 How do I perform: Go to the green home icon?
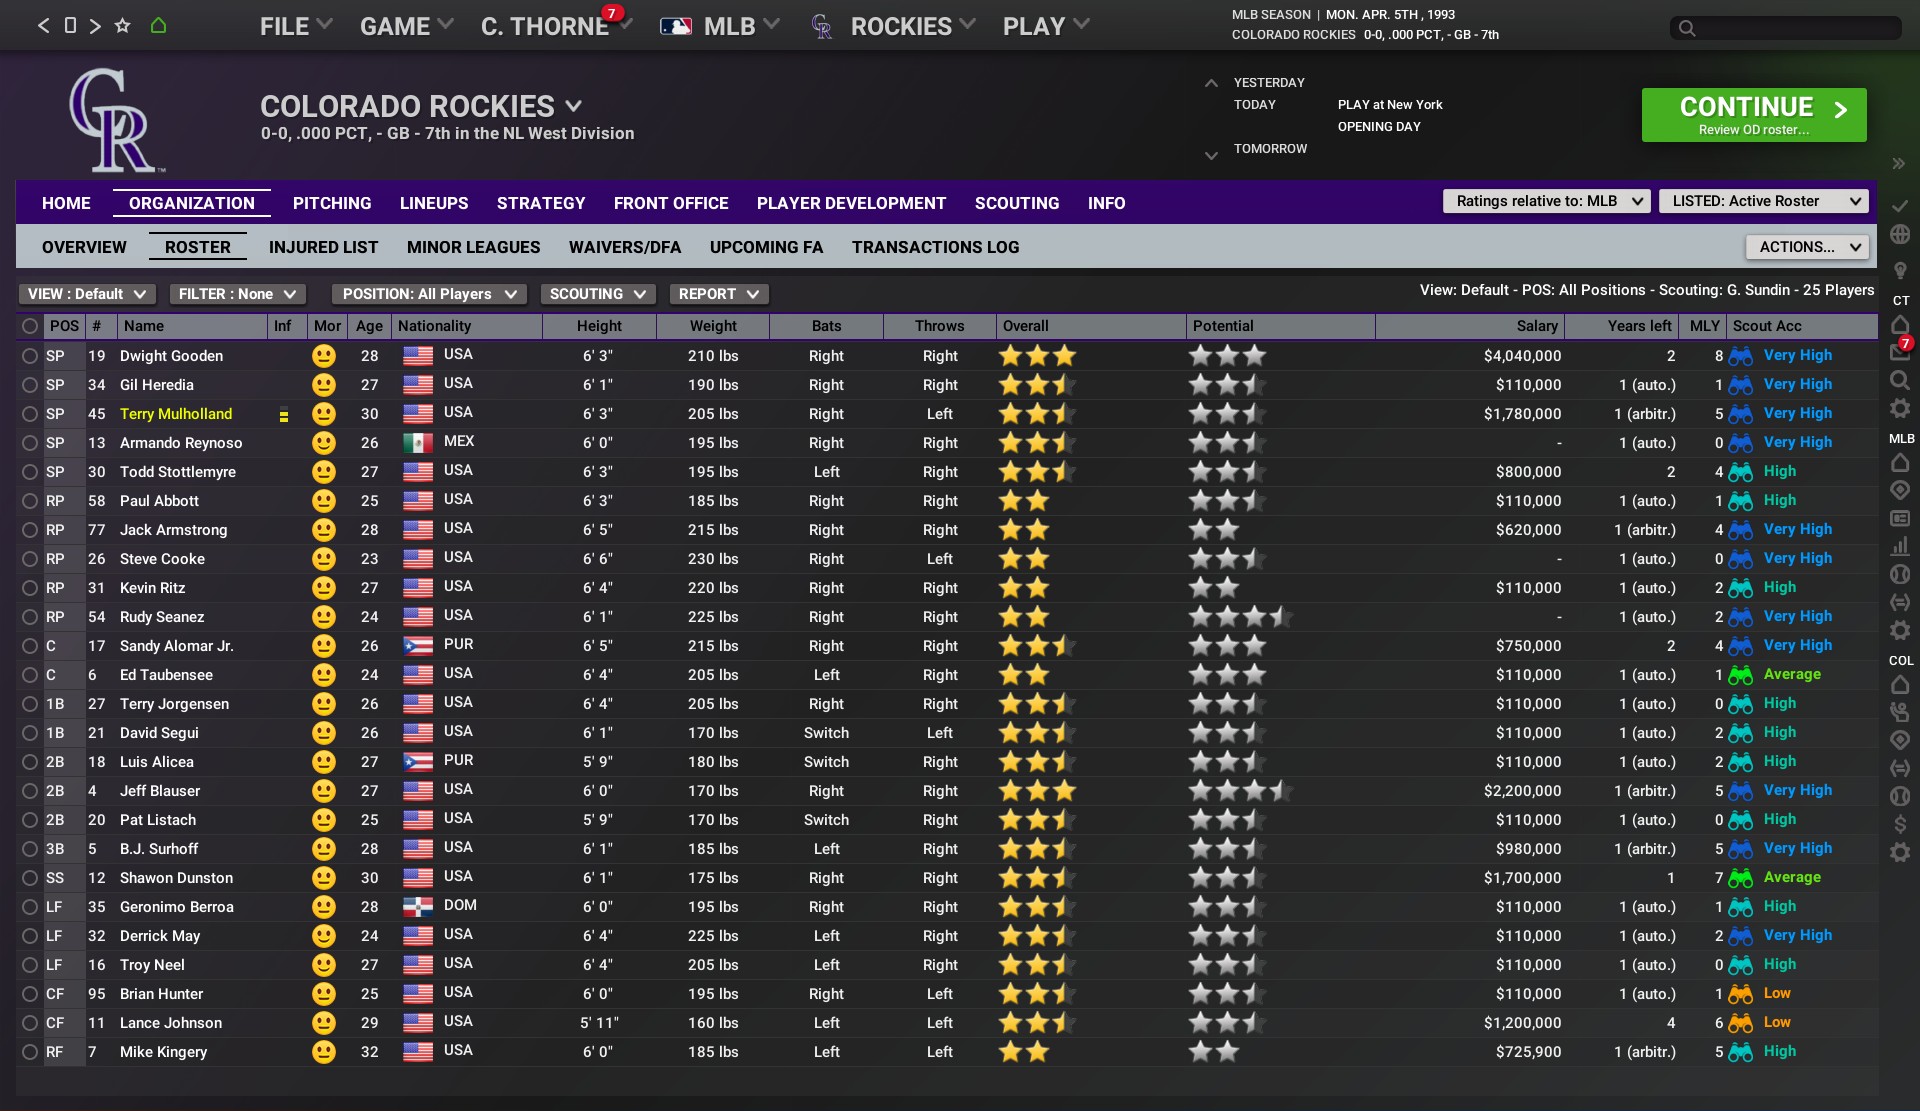click(158, 26)
